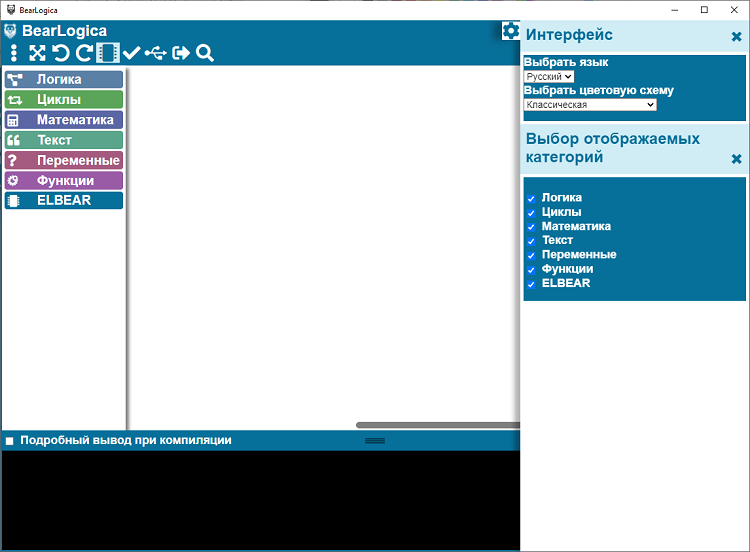The height and width of the screenshot is (552, 750).
Task: Click the Выбрать цветовую схему label
Action: coord(598,90)
